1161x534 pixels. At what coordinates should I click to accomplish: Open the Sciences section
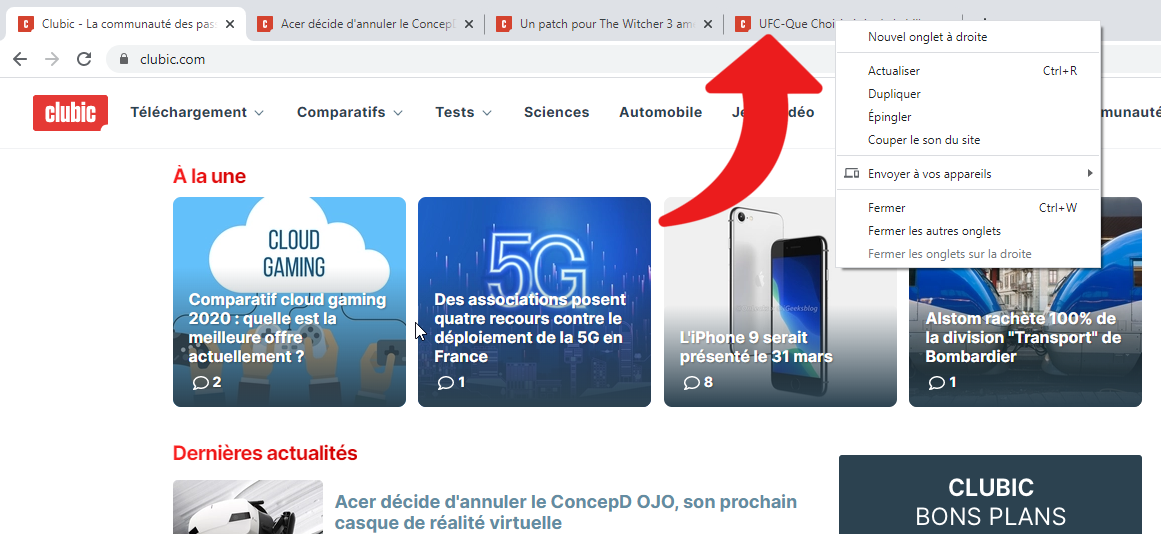[x=557, y=113]
